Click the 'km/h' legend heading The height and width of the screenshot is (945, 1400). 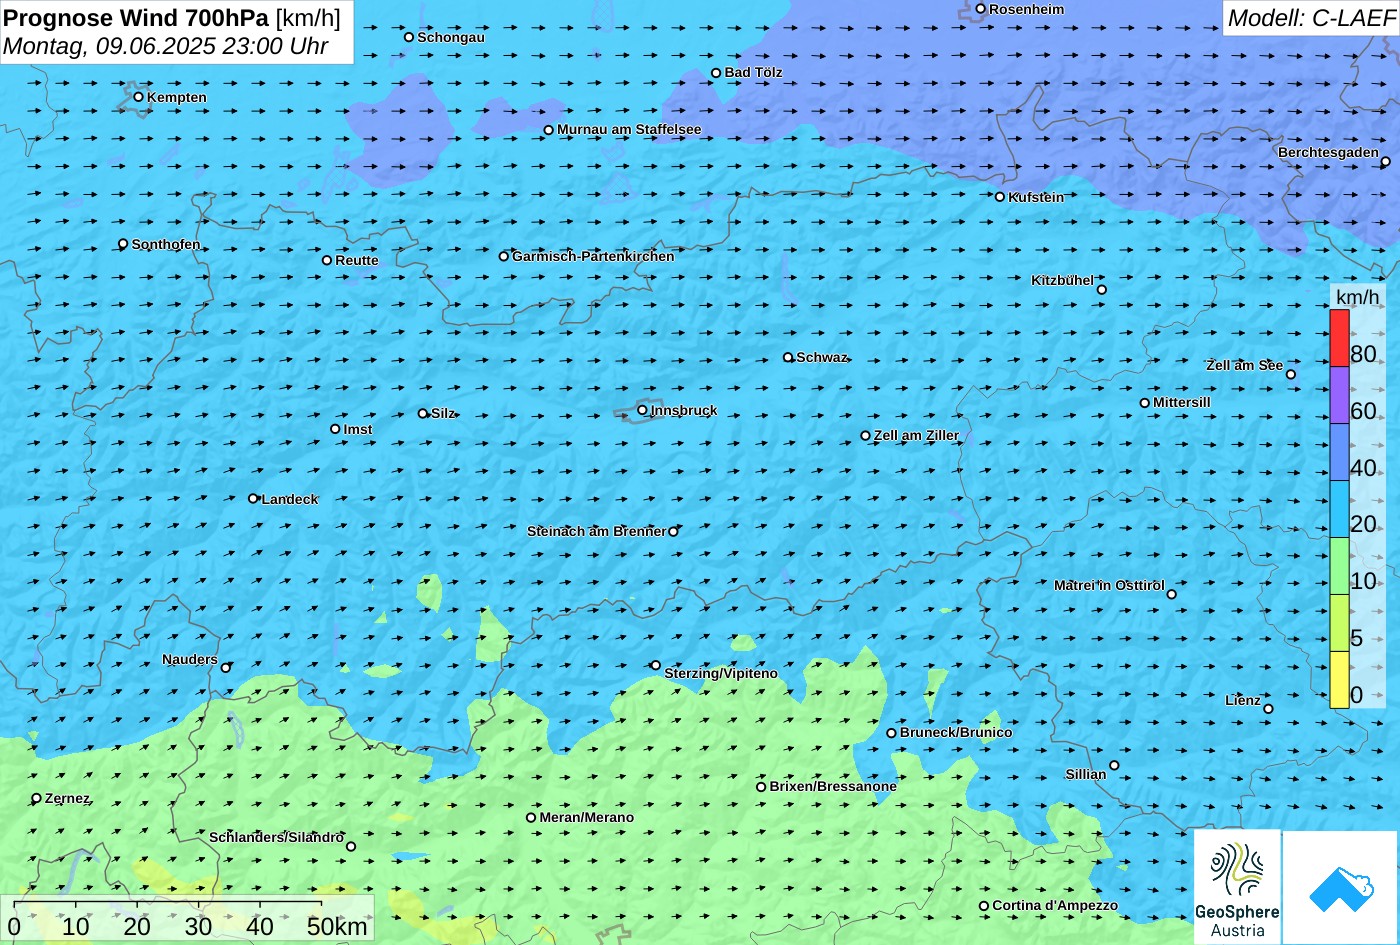tap(1357, 297)
